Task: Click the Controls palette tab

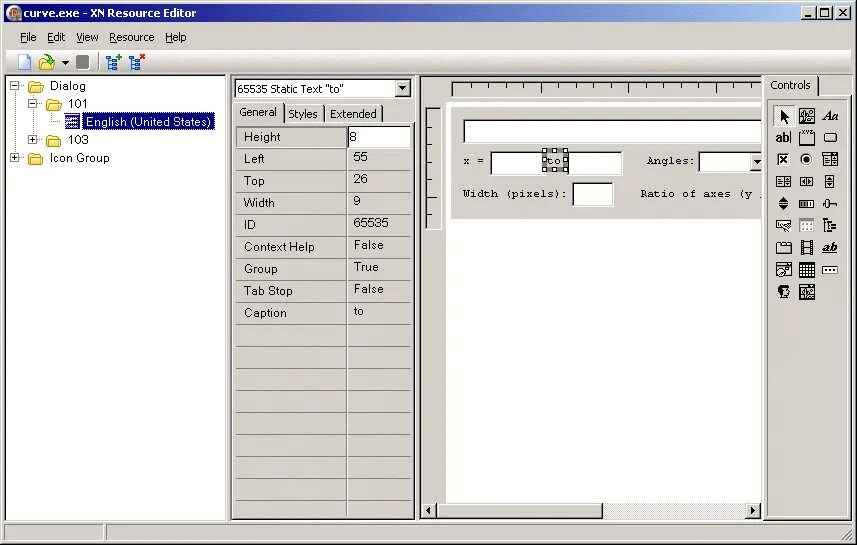Action: (790, 85)
